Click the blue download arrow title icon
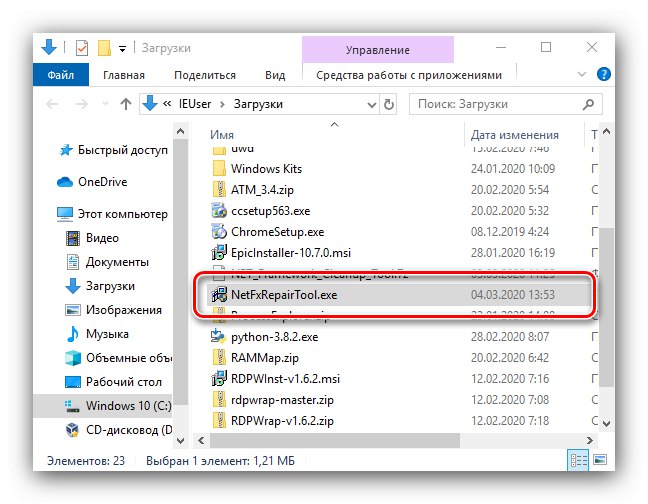This screenshot has height=504, width=648. 49,47
